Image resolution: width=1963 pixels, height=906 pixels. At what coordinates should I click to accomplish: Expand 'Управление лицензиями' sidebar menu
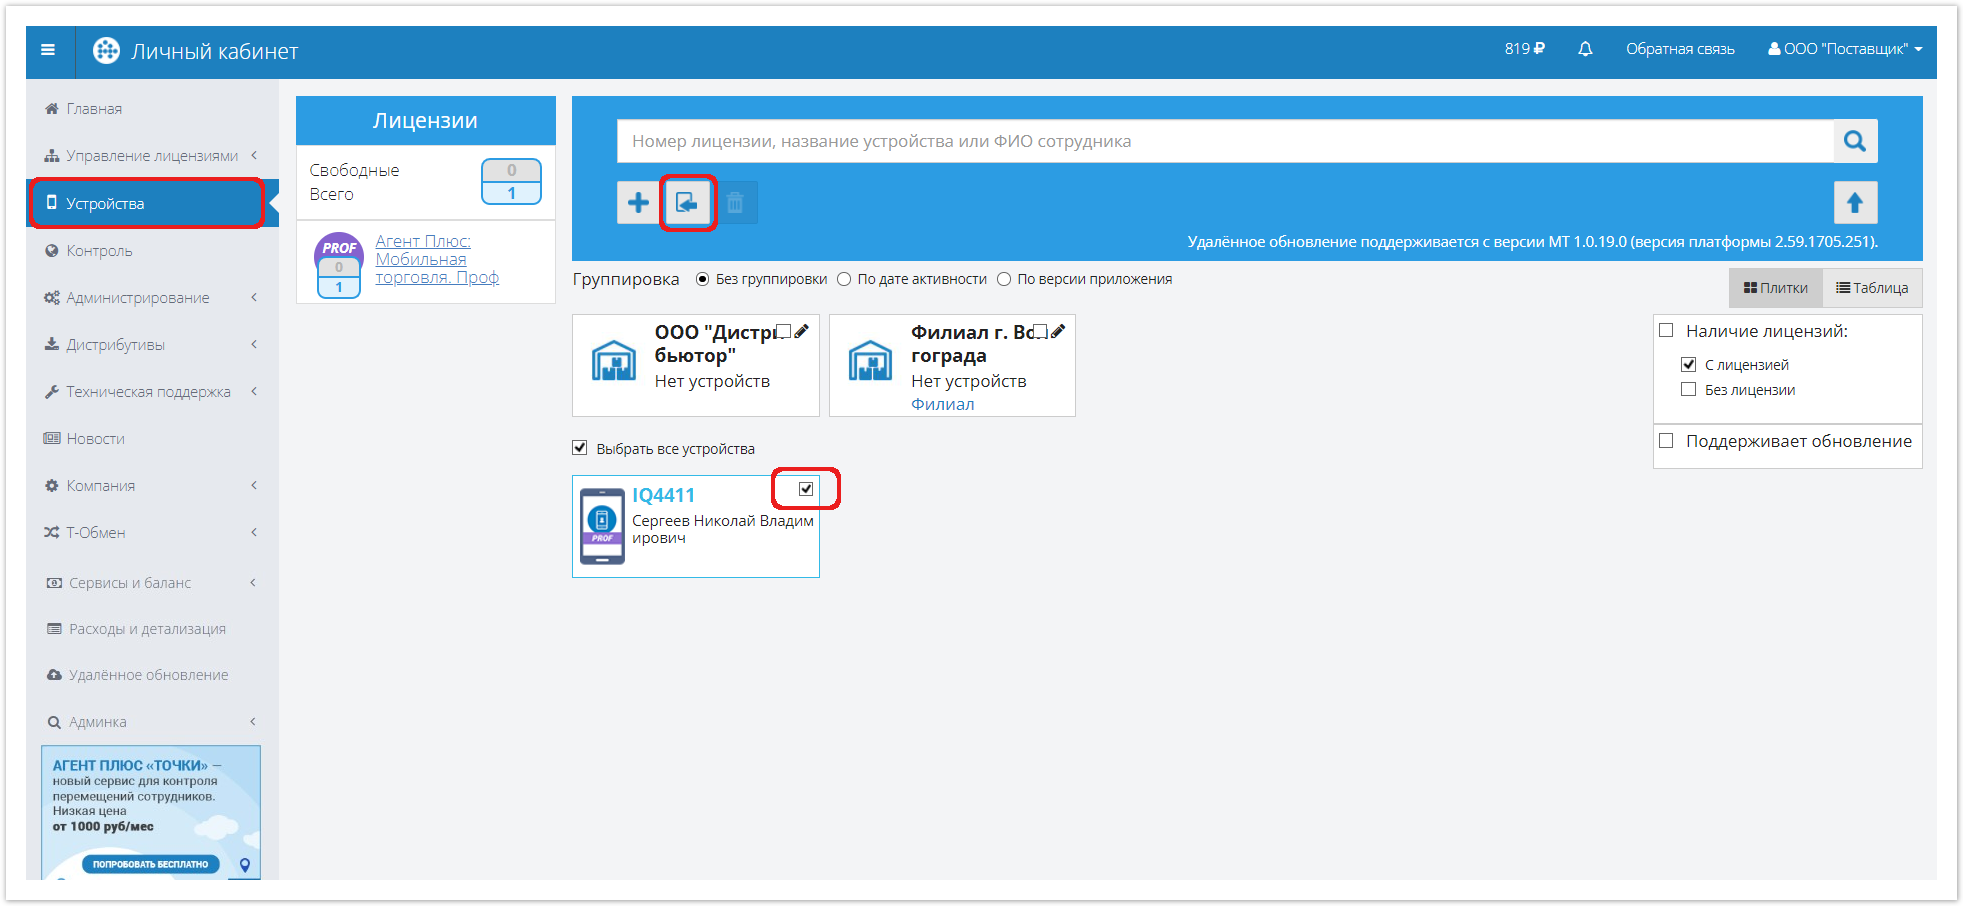coord(151,156)
